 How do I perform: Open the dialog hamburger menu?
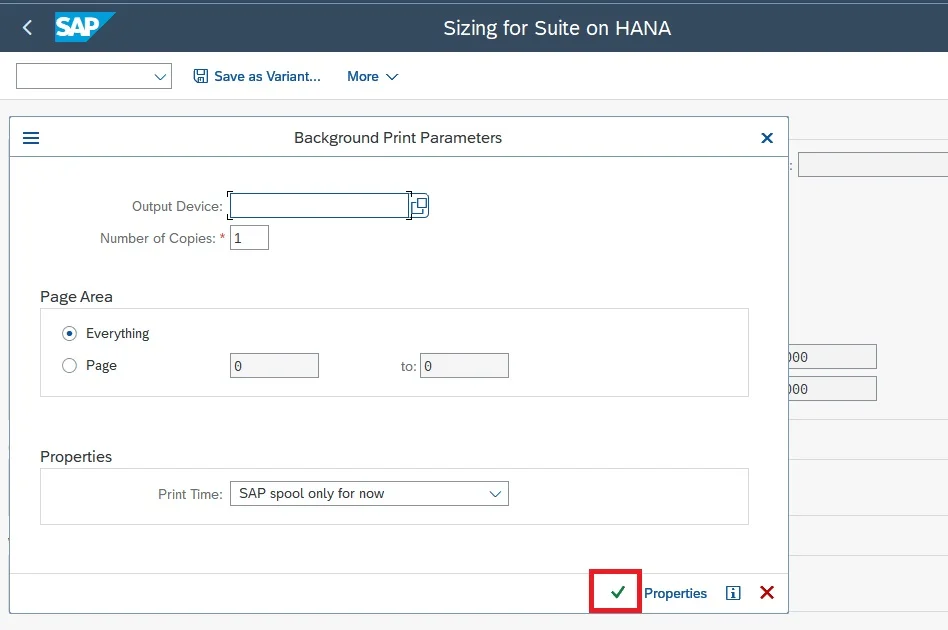click(x=31, y=138)
